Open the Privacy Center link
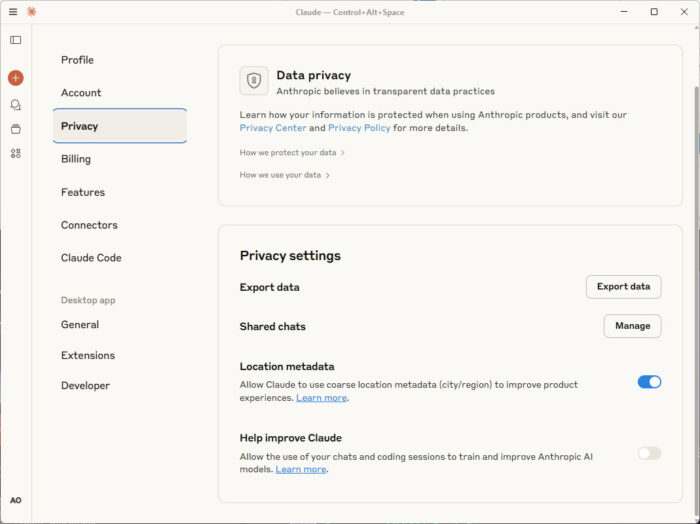The height and width of the screenshot is (524, 700). pyautogui.click(x=272, y=128)
